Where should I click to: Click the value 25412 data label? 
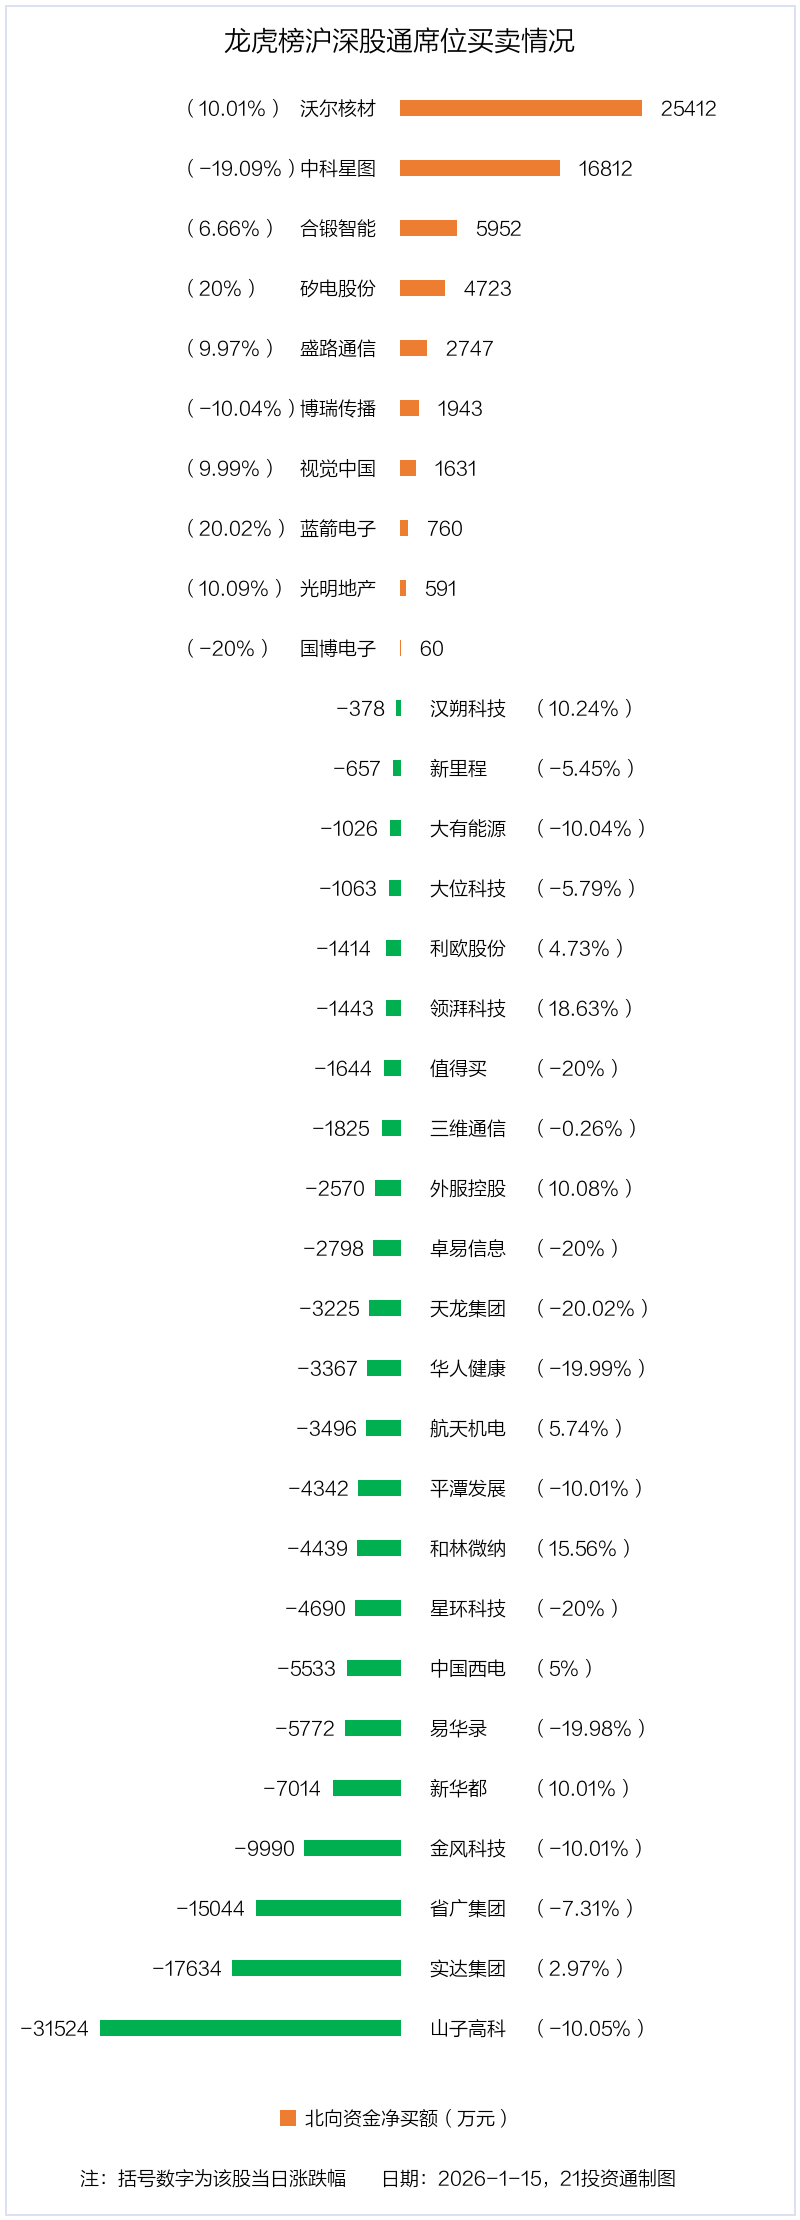688,109
